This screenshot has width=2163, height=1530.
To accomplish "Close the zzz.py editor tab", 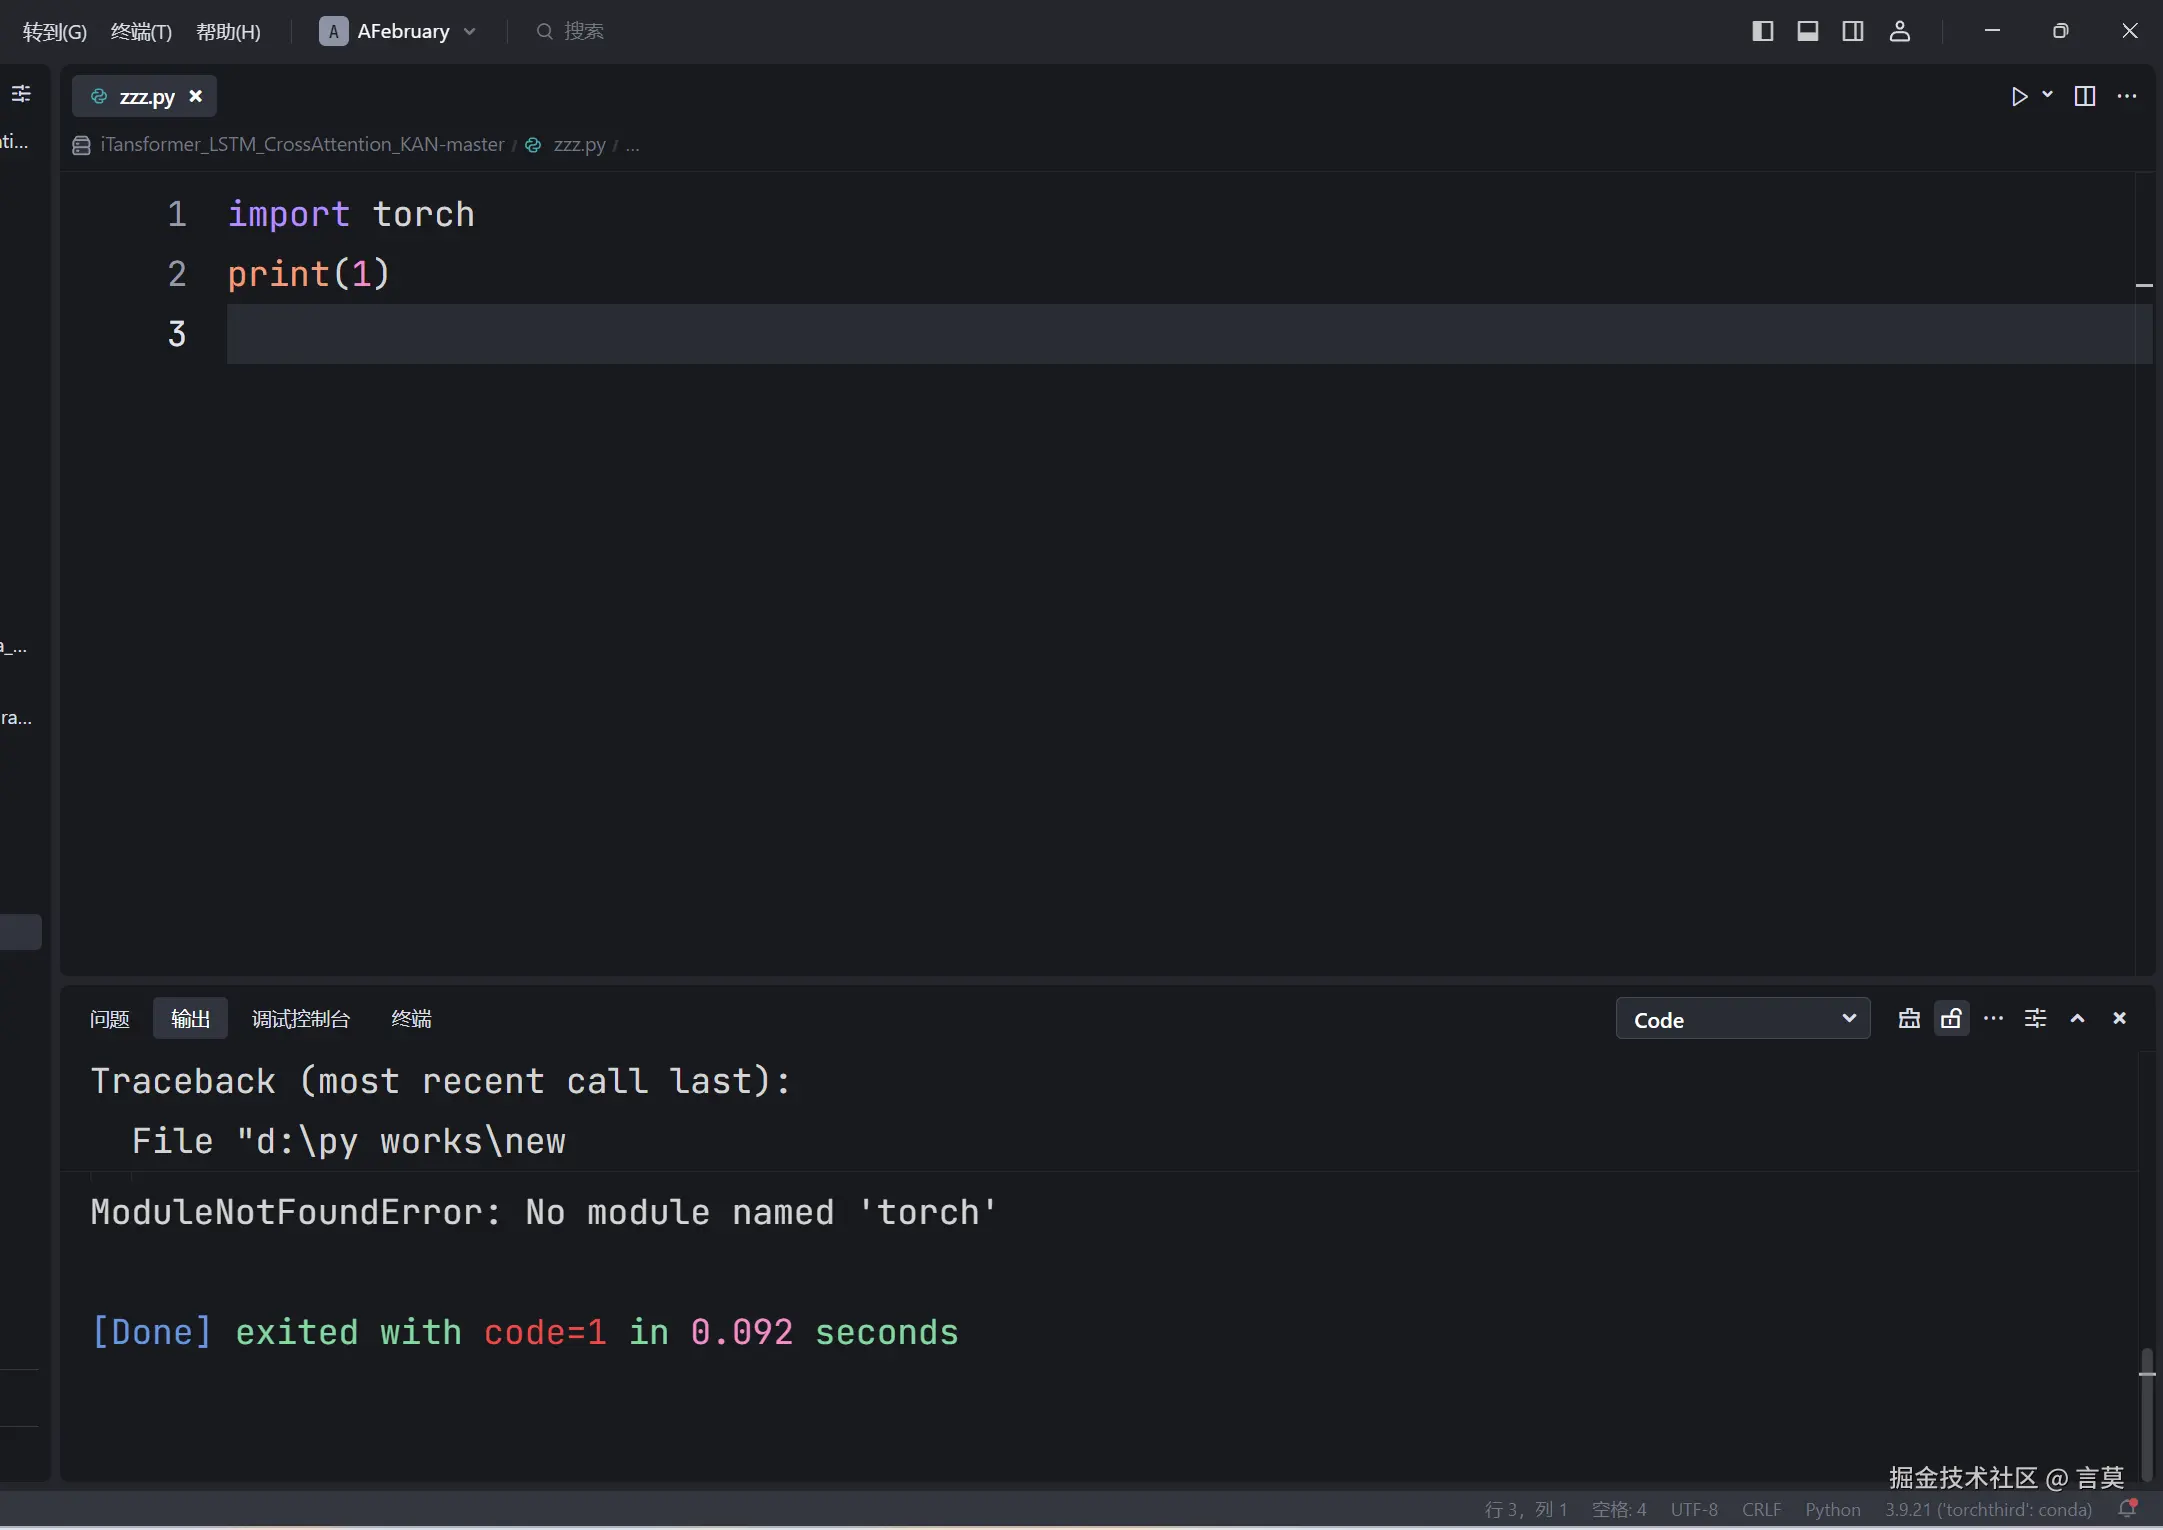I will pos(196,96).
